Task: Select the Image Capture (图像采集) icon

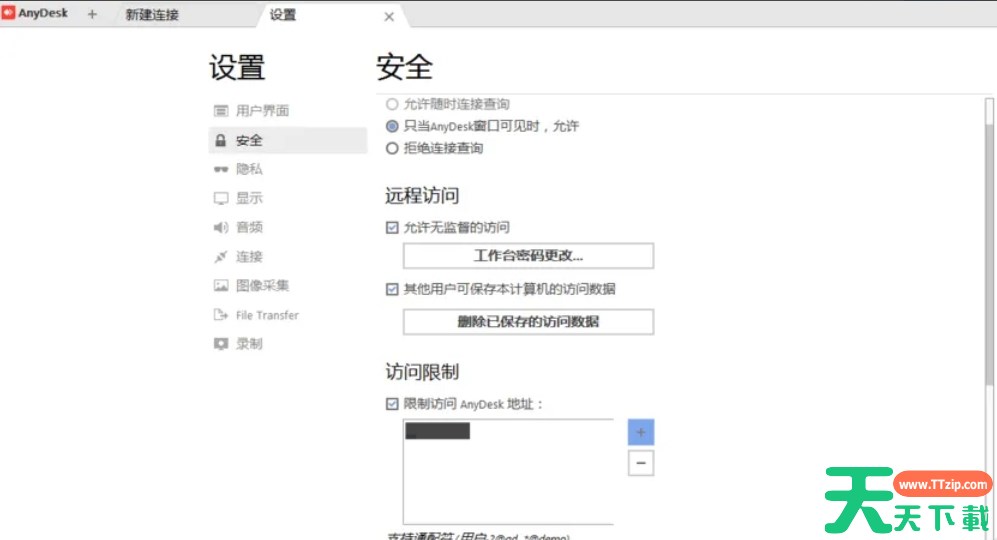Action: (221, 286)
